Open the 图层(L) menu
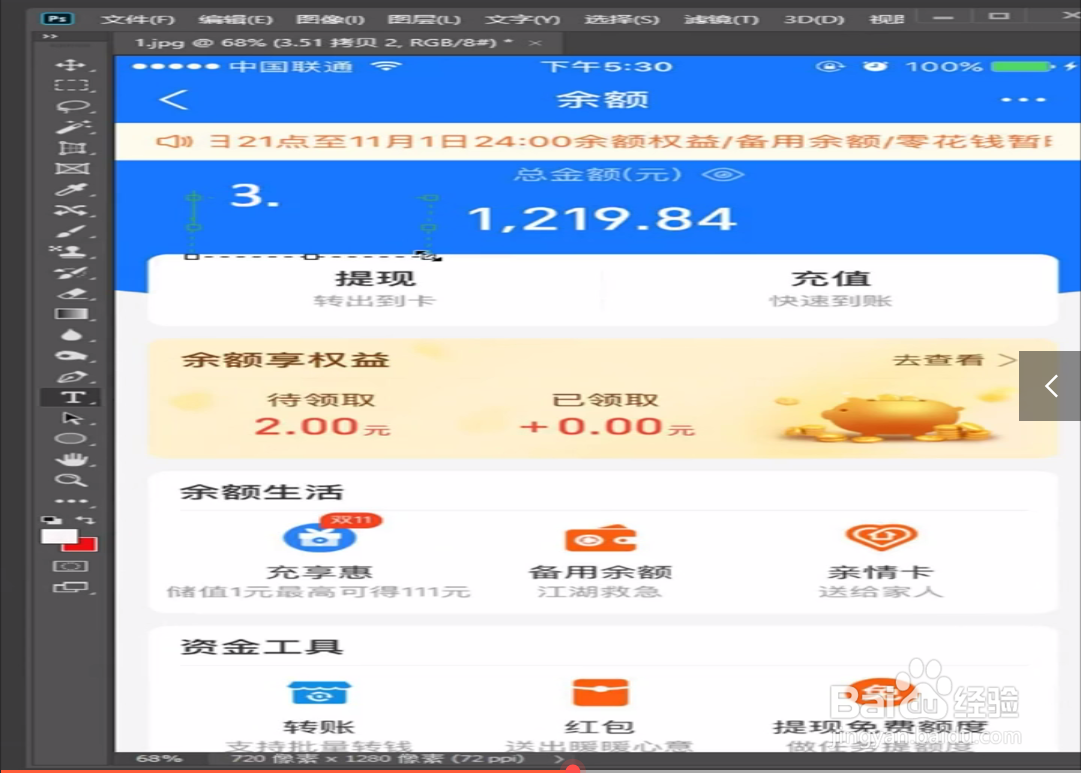The width and height of the screenshot is (1081, 773). [424, 19]
